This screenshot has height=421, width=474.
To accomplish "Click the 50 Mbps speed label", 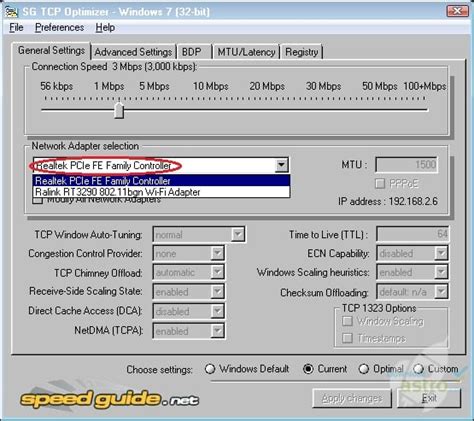I will click(380, 86).
